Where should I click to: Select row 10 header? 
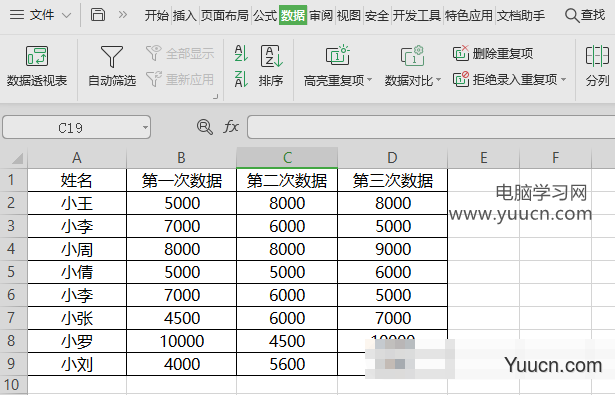[14, 385]
